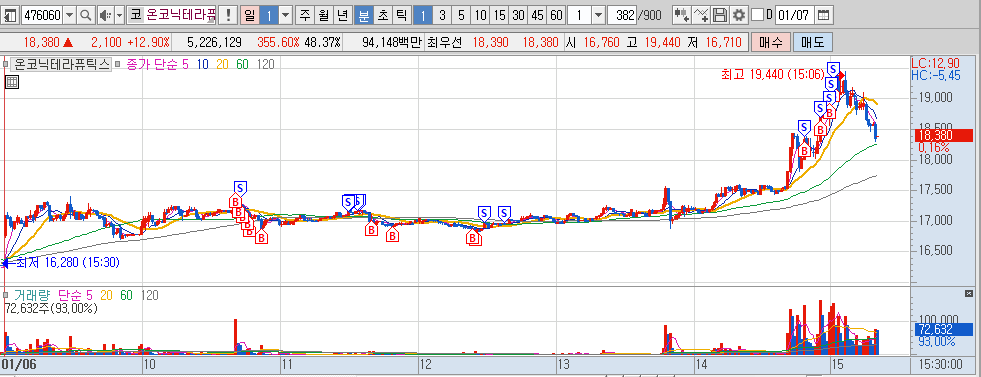Open the dropdown arrow beside the speaker icon
The height and width of the screenshot is (377, 981).
(x=119, y=14)
